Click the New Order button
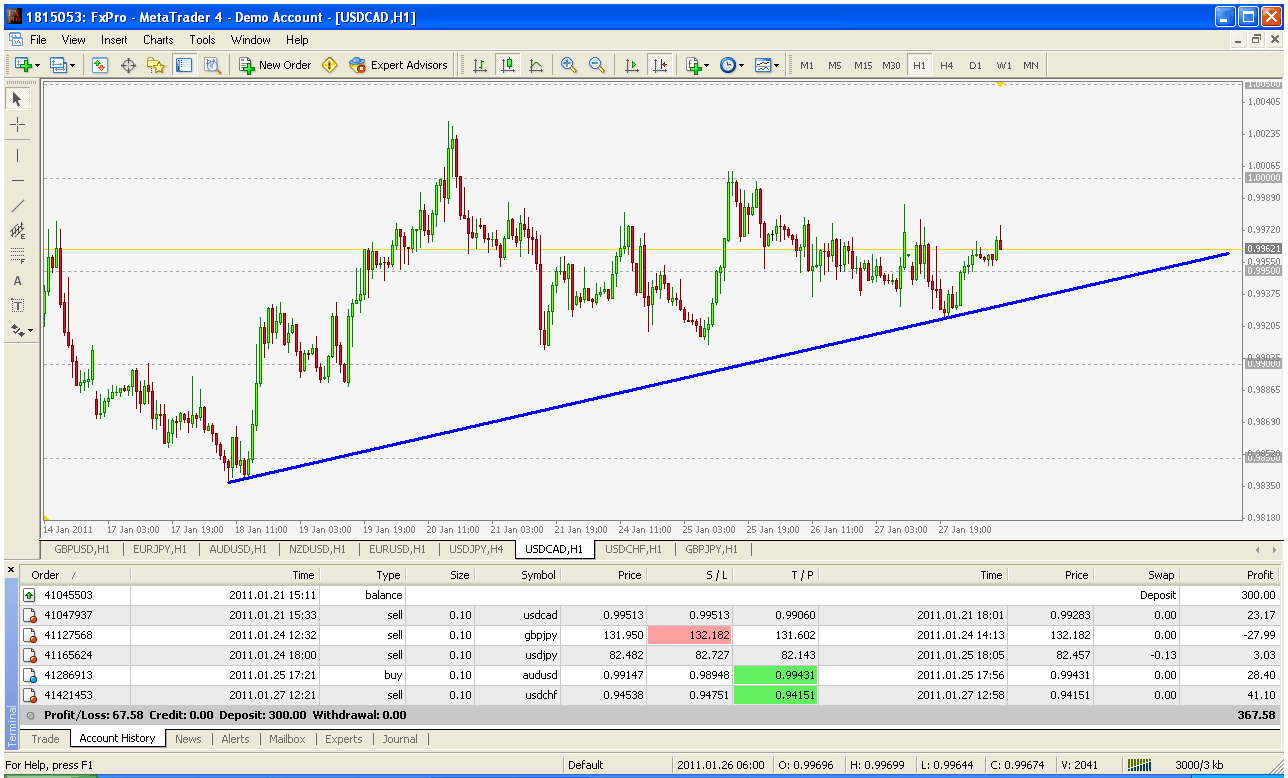1288x778 pixels. 275,65
